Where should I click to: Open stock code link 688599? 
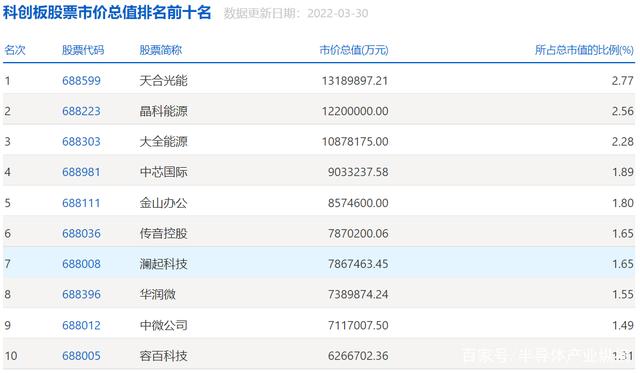[81, 80]
